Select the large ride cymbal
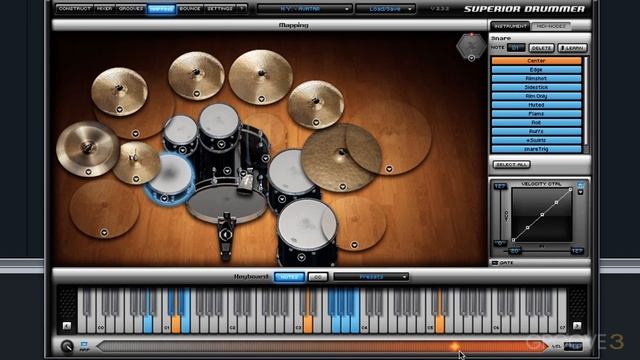This screenshot has width=640, height=360. [x=341, y=157]
